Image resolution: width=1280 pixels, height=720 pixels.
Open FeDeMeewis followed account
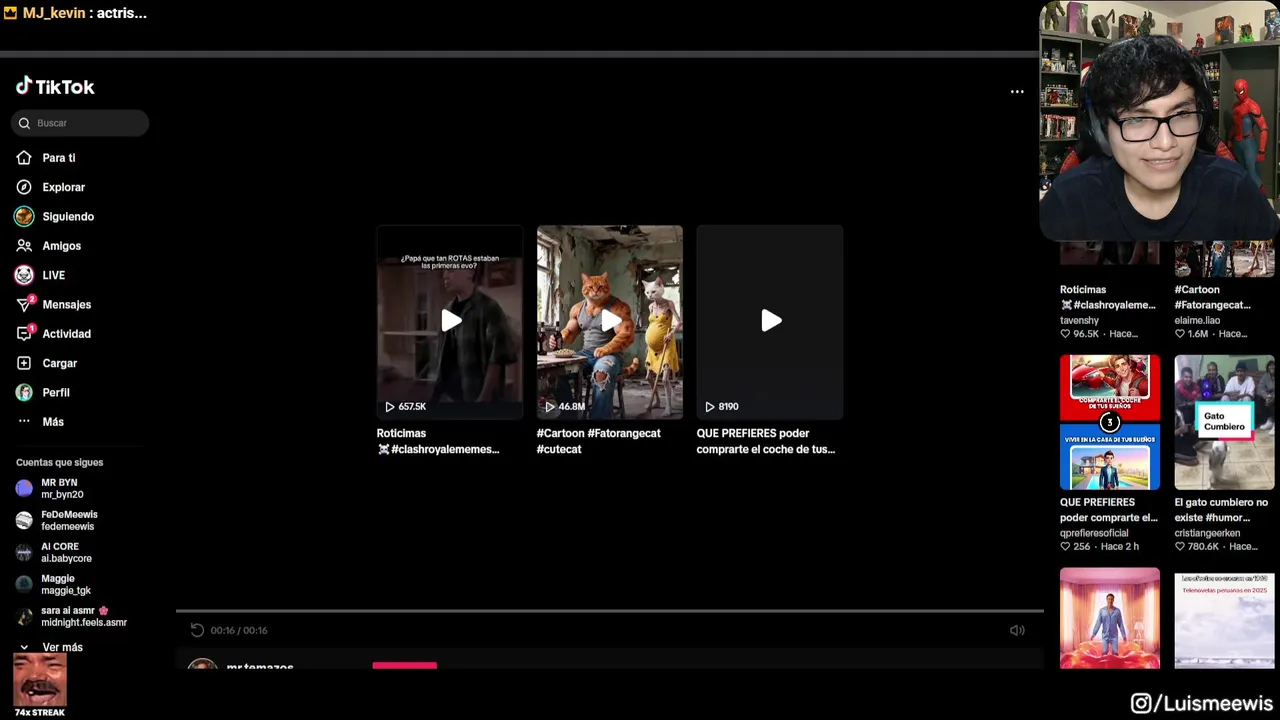[69, 520]
